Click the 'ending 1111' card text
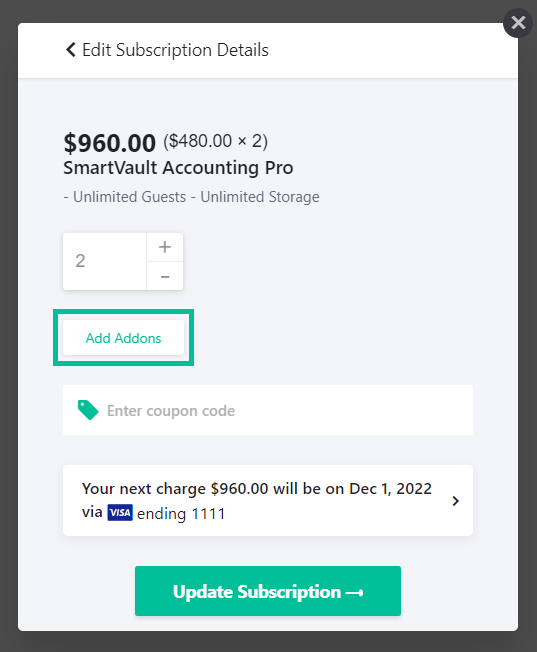 (181, 514)
